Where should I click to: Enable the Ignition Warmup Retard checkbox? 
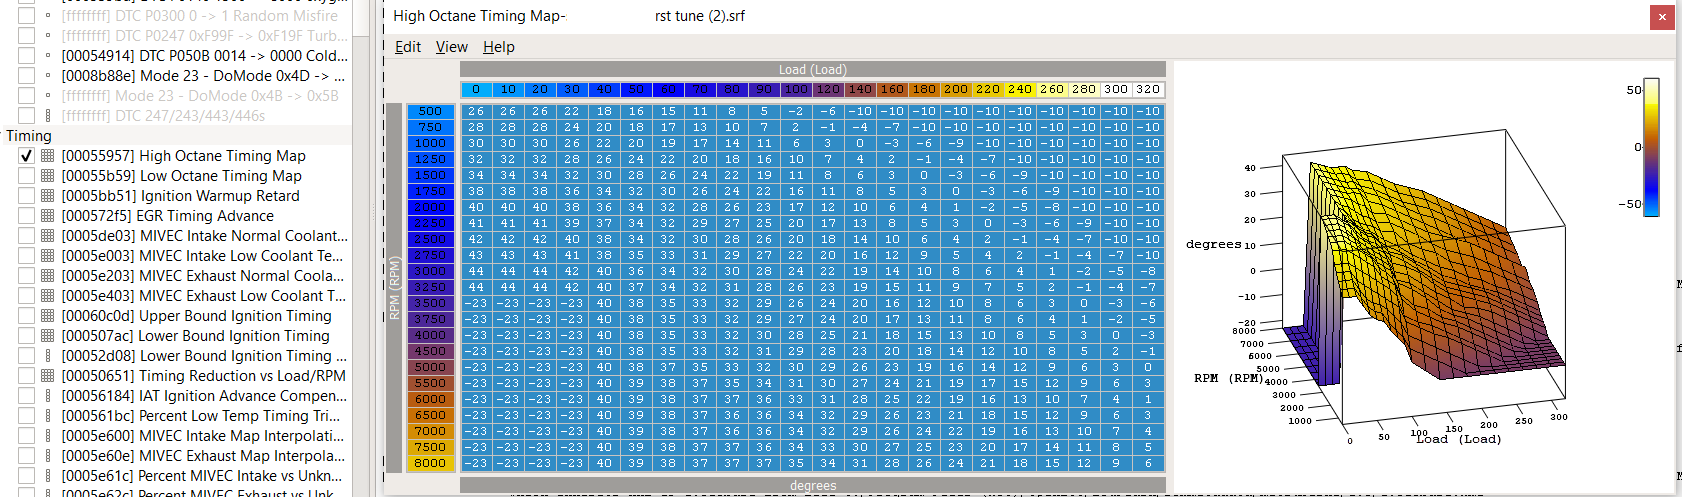[27, 196]
